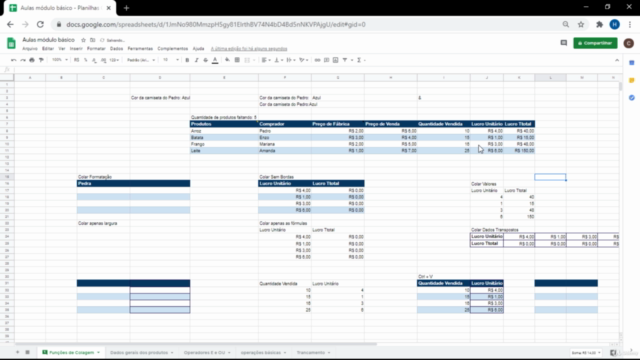Open the 123 number format dropdown
The height and width of the screenshot is (360, 640).
tap(114, 60)
